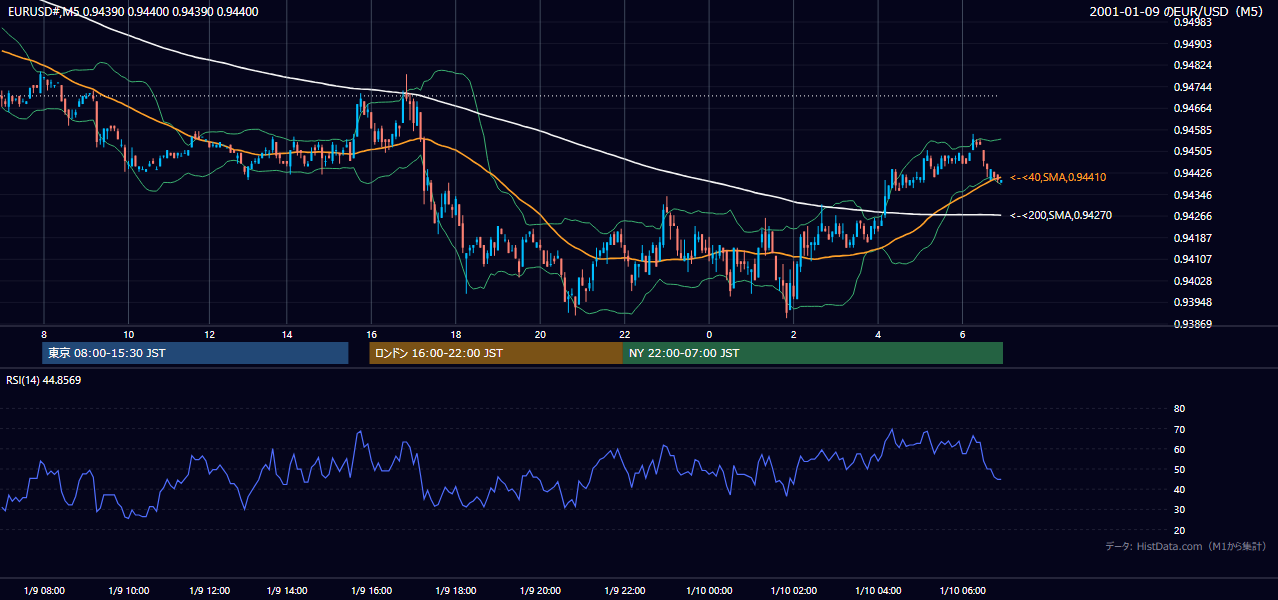Screen dimensions: 1278x600
Task: Click RSI axis level 20 on right scale
Action: (x=1179, y=530)
